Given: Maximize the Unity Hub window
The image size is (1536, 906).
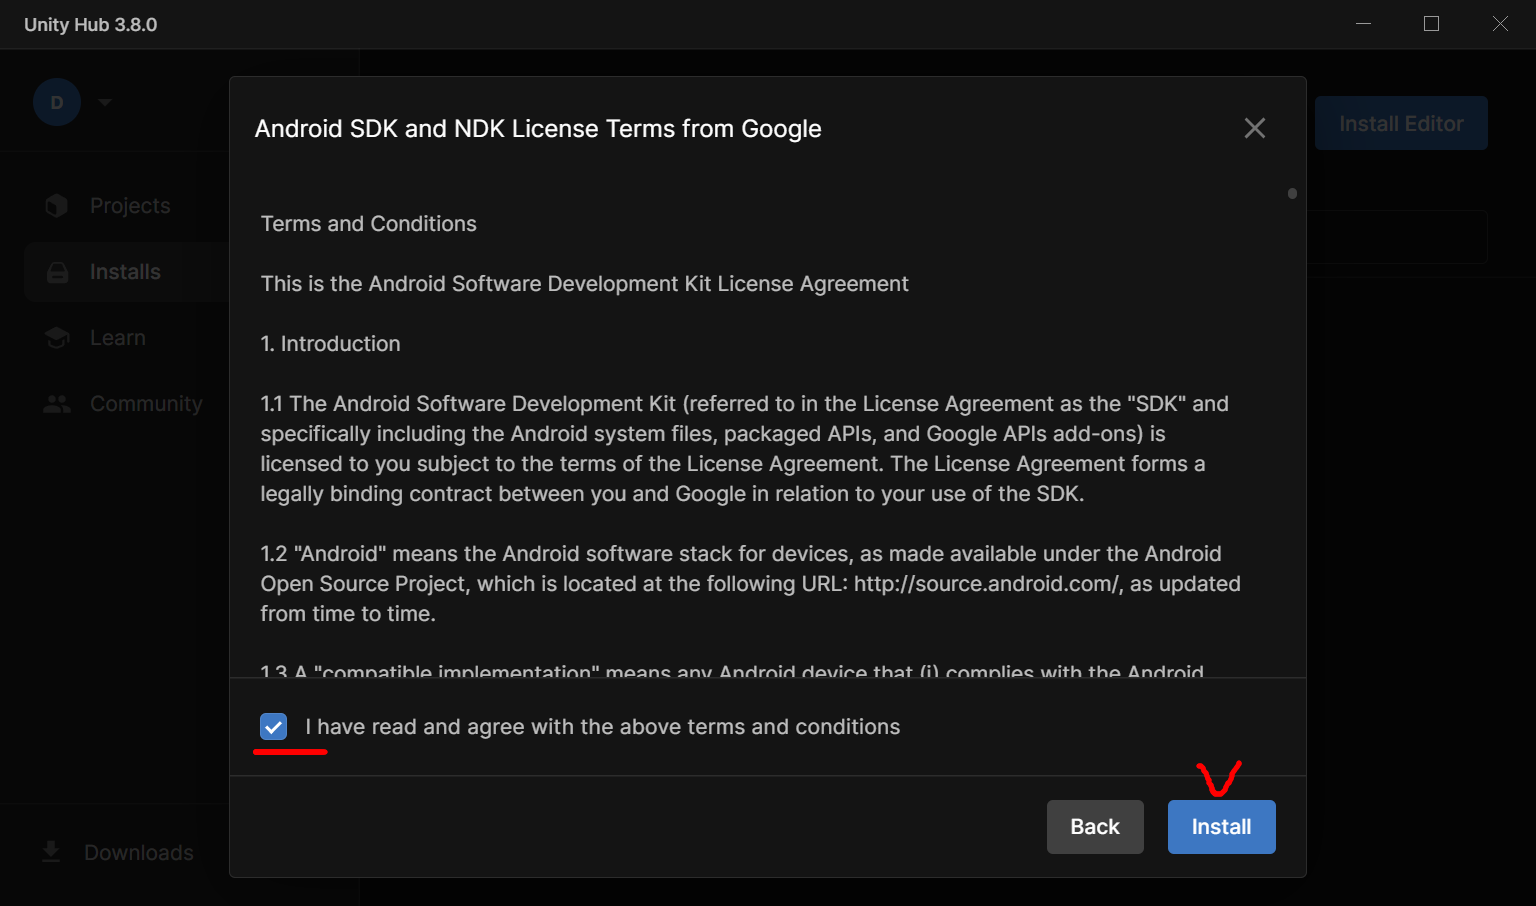Looking at the screenshot, I should pos(1431,24).
